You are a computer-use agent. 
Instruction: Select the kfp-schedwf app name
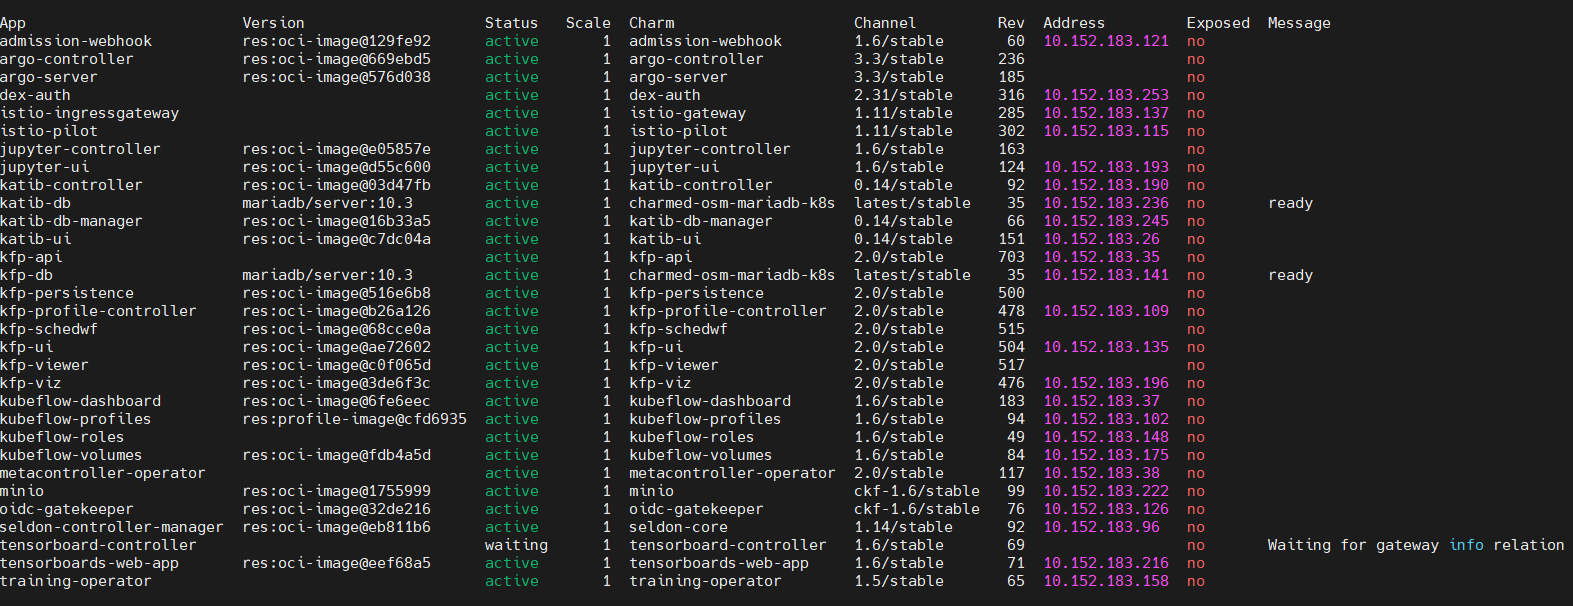49,329
